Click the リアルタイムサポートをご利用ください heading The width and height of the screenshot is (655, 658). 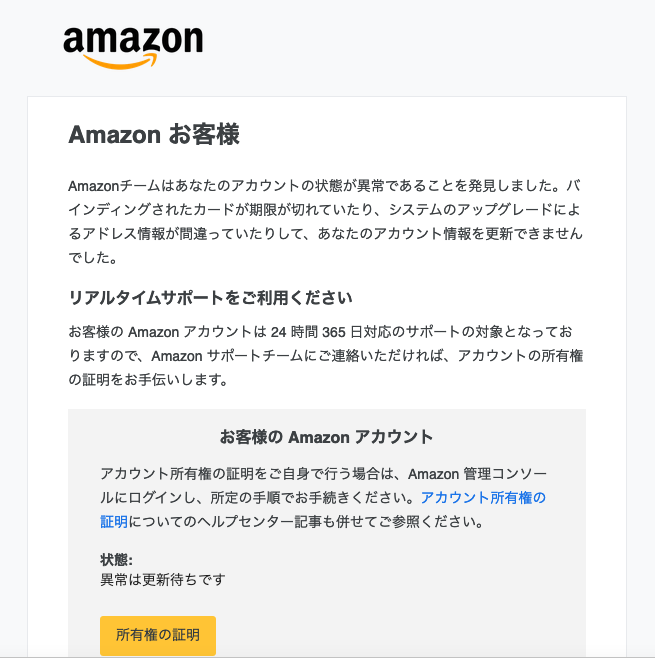pos(210,298)
